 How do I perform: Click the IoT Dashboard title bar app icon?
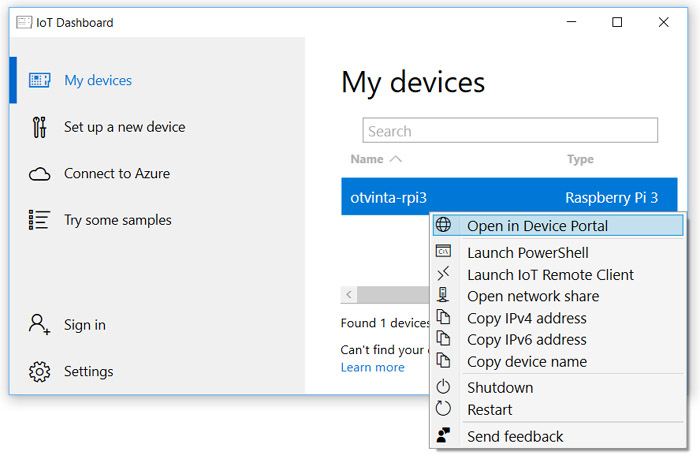(24, 22)
